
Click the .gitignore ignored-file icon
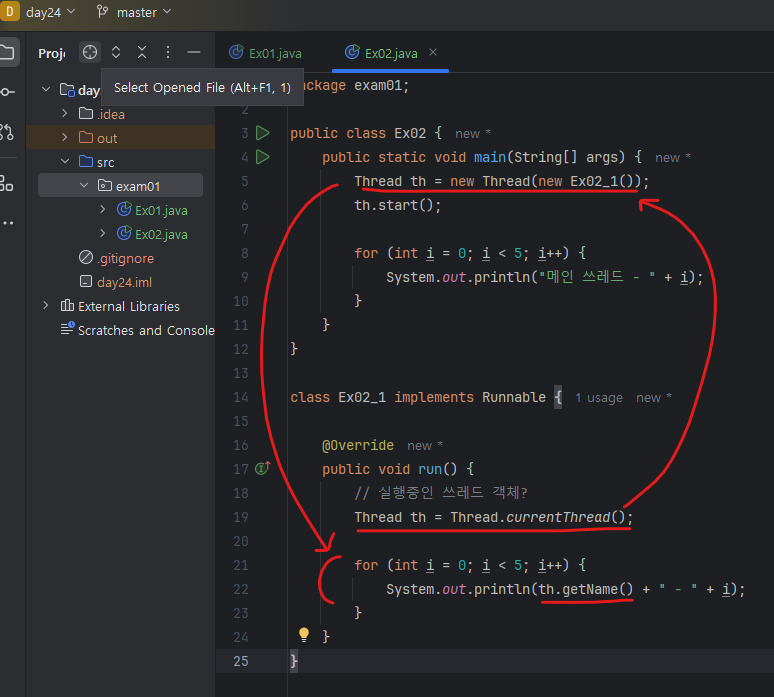(86, 257)
